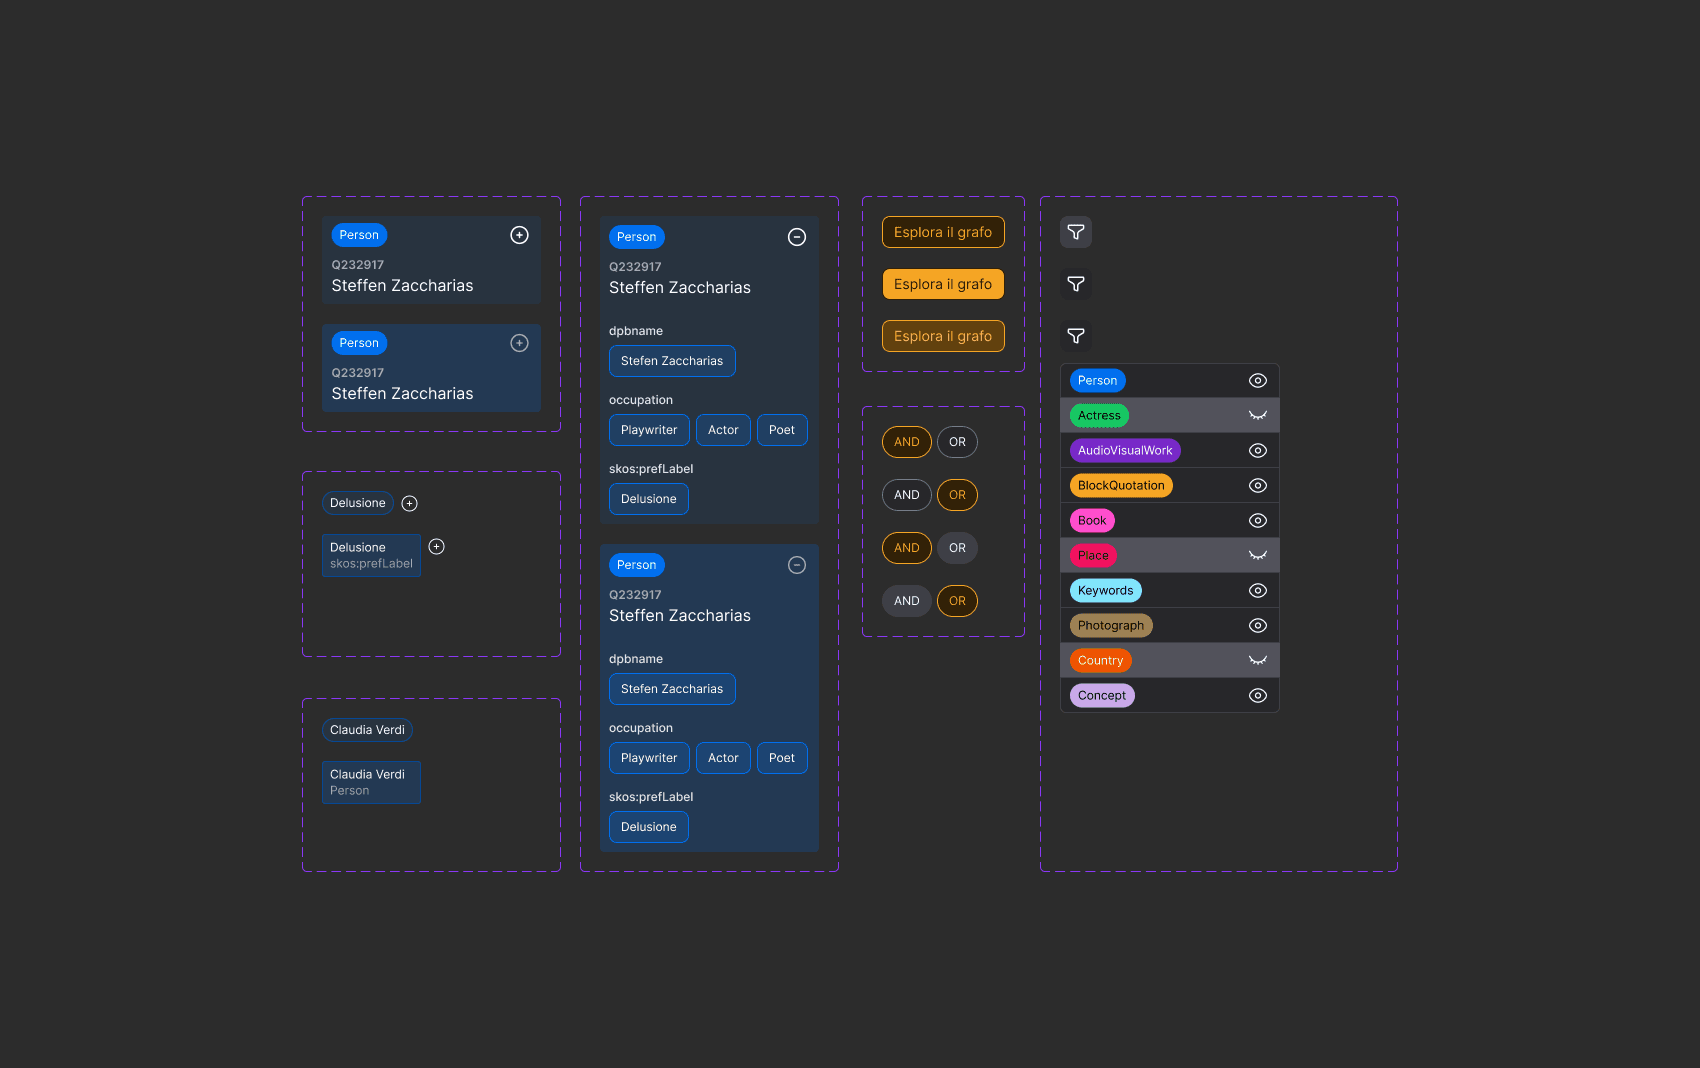Click Stefen Zaccharias chip in lower expanded card
This screenshot has height=1068, width=1700.
pos(672,689)
